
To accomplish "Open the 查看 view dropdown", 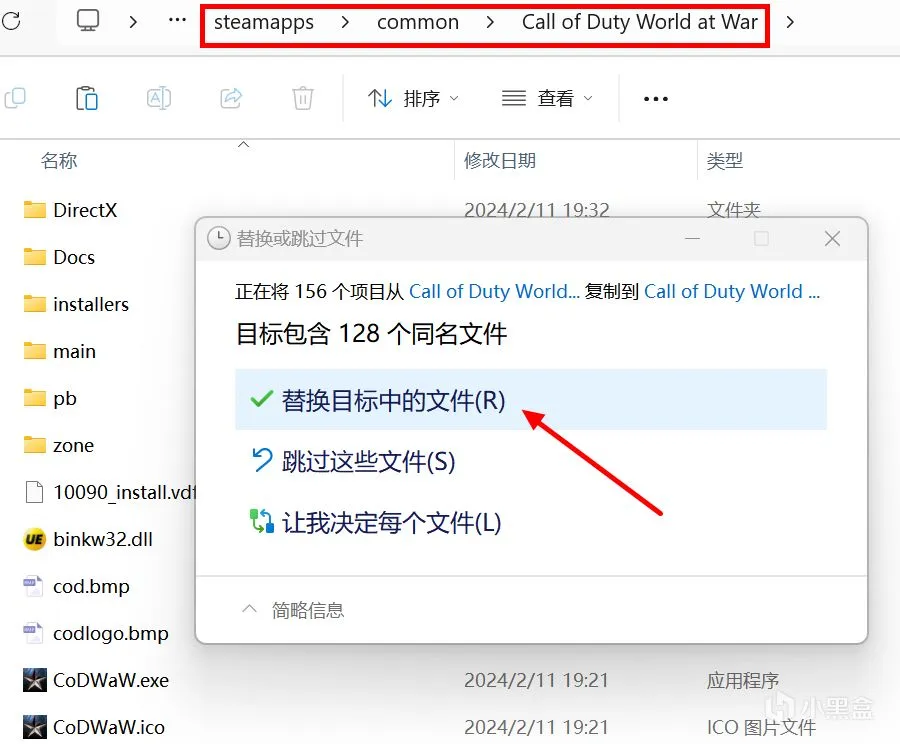I will pos(547,98).
